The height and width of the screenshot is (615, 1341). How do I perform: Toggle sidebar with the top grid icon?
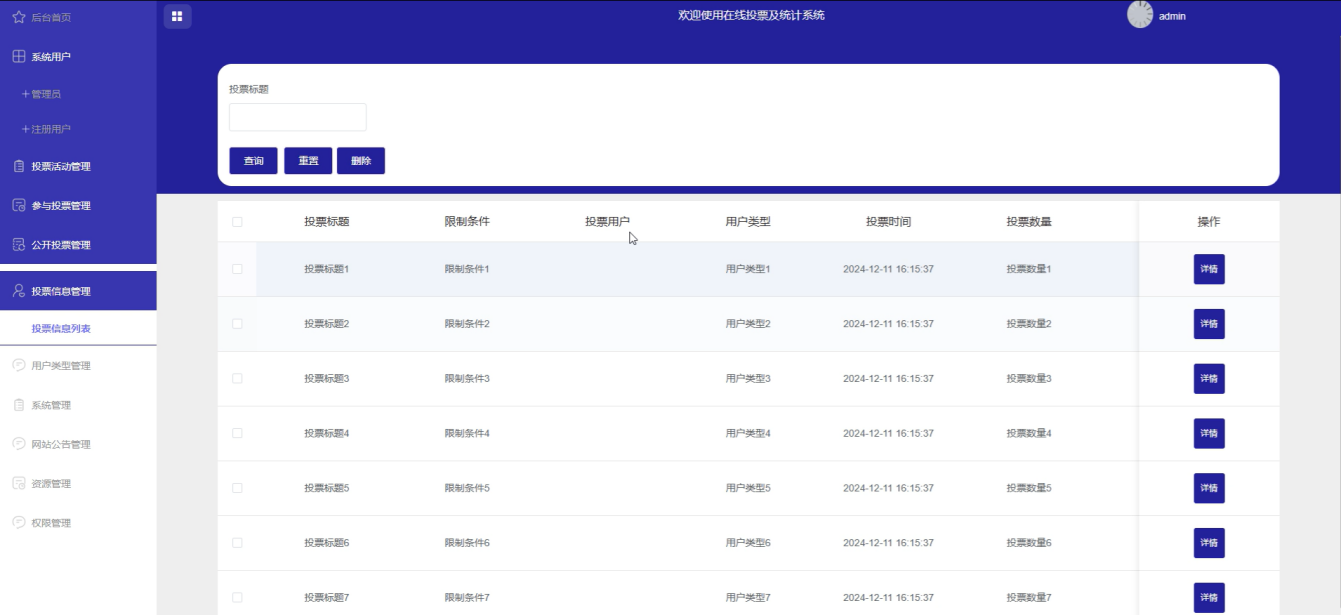click(x=177, y=16)
